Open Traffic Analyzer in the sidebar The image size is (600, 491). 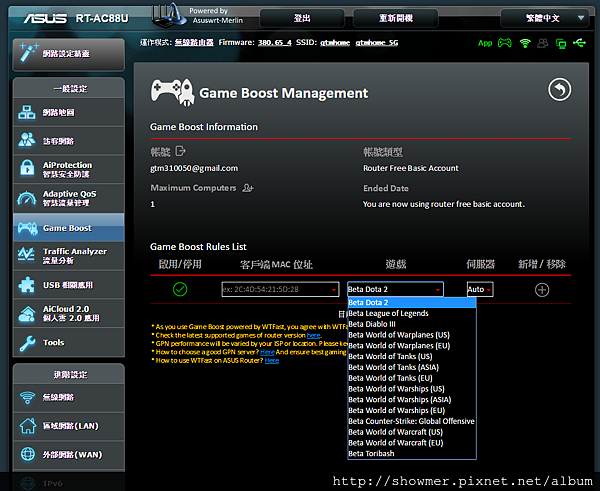[68, 256]
